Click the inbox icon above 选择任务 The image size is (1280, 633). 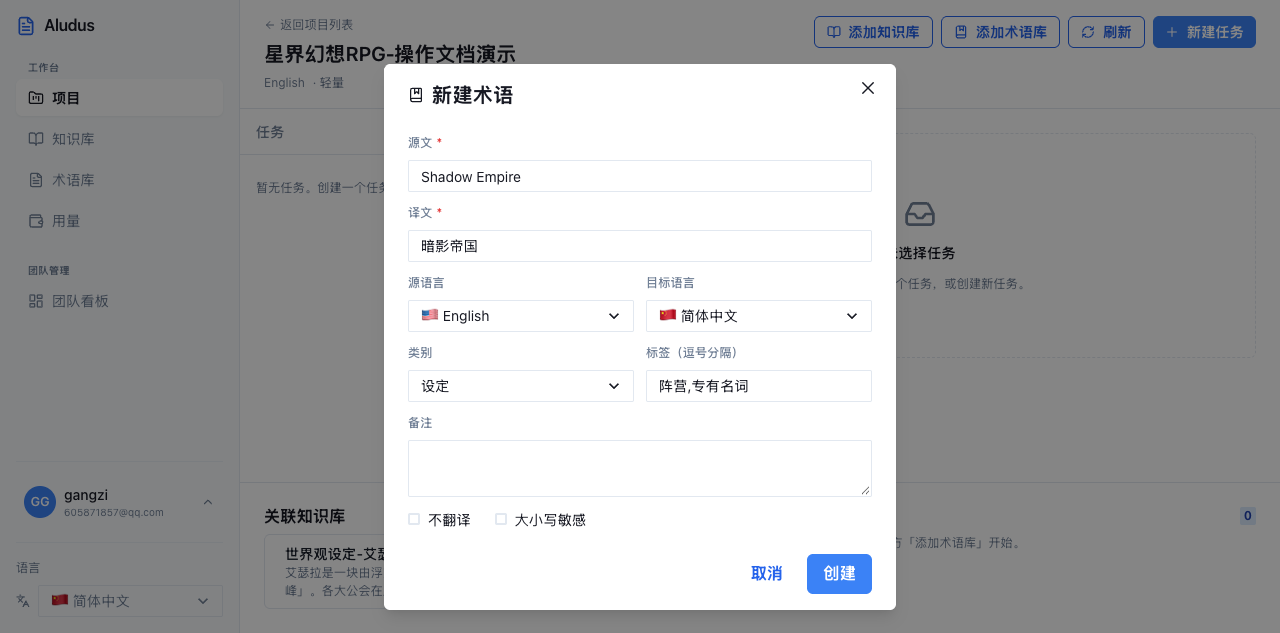[x=920, y=214]
